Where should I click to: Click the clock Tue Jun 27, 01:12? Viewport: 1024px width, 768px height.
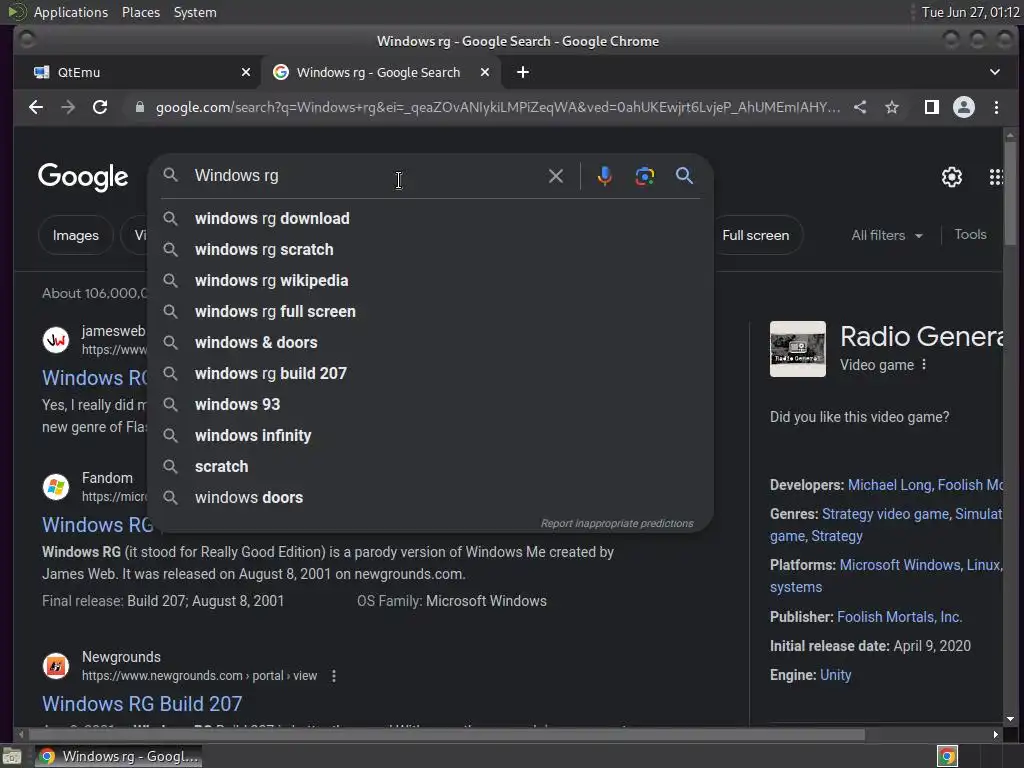point(970,12)
